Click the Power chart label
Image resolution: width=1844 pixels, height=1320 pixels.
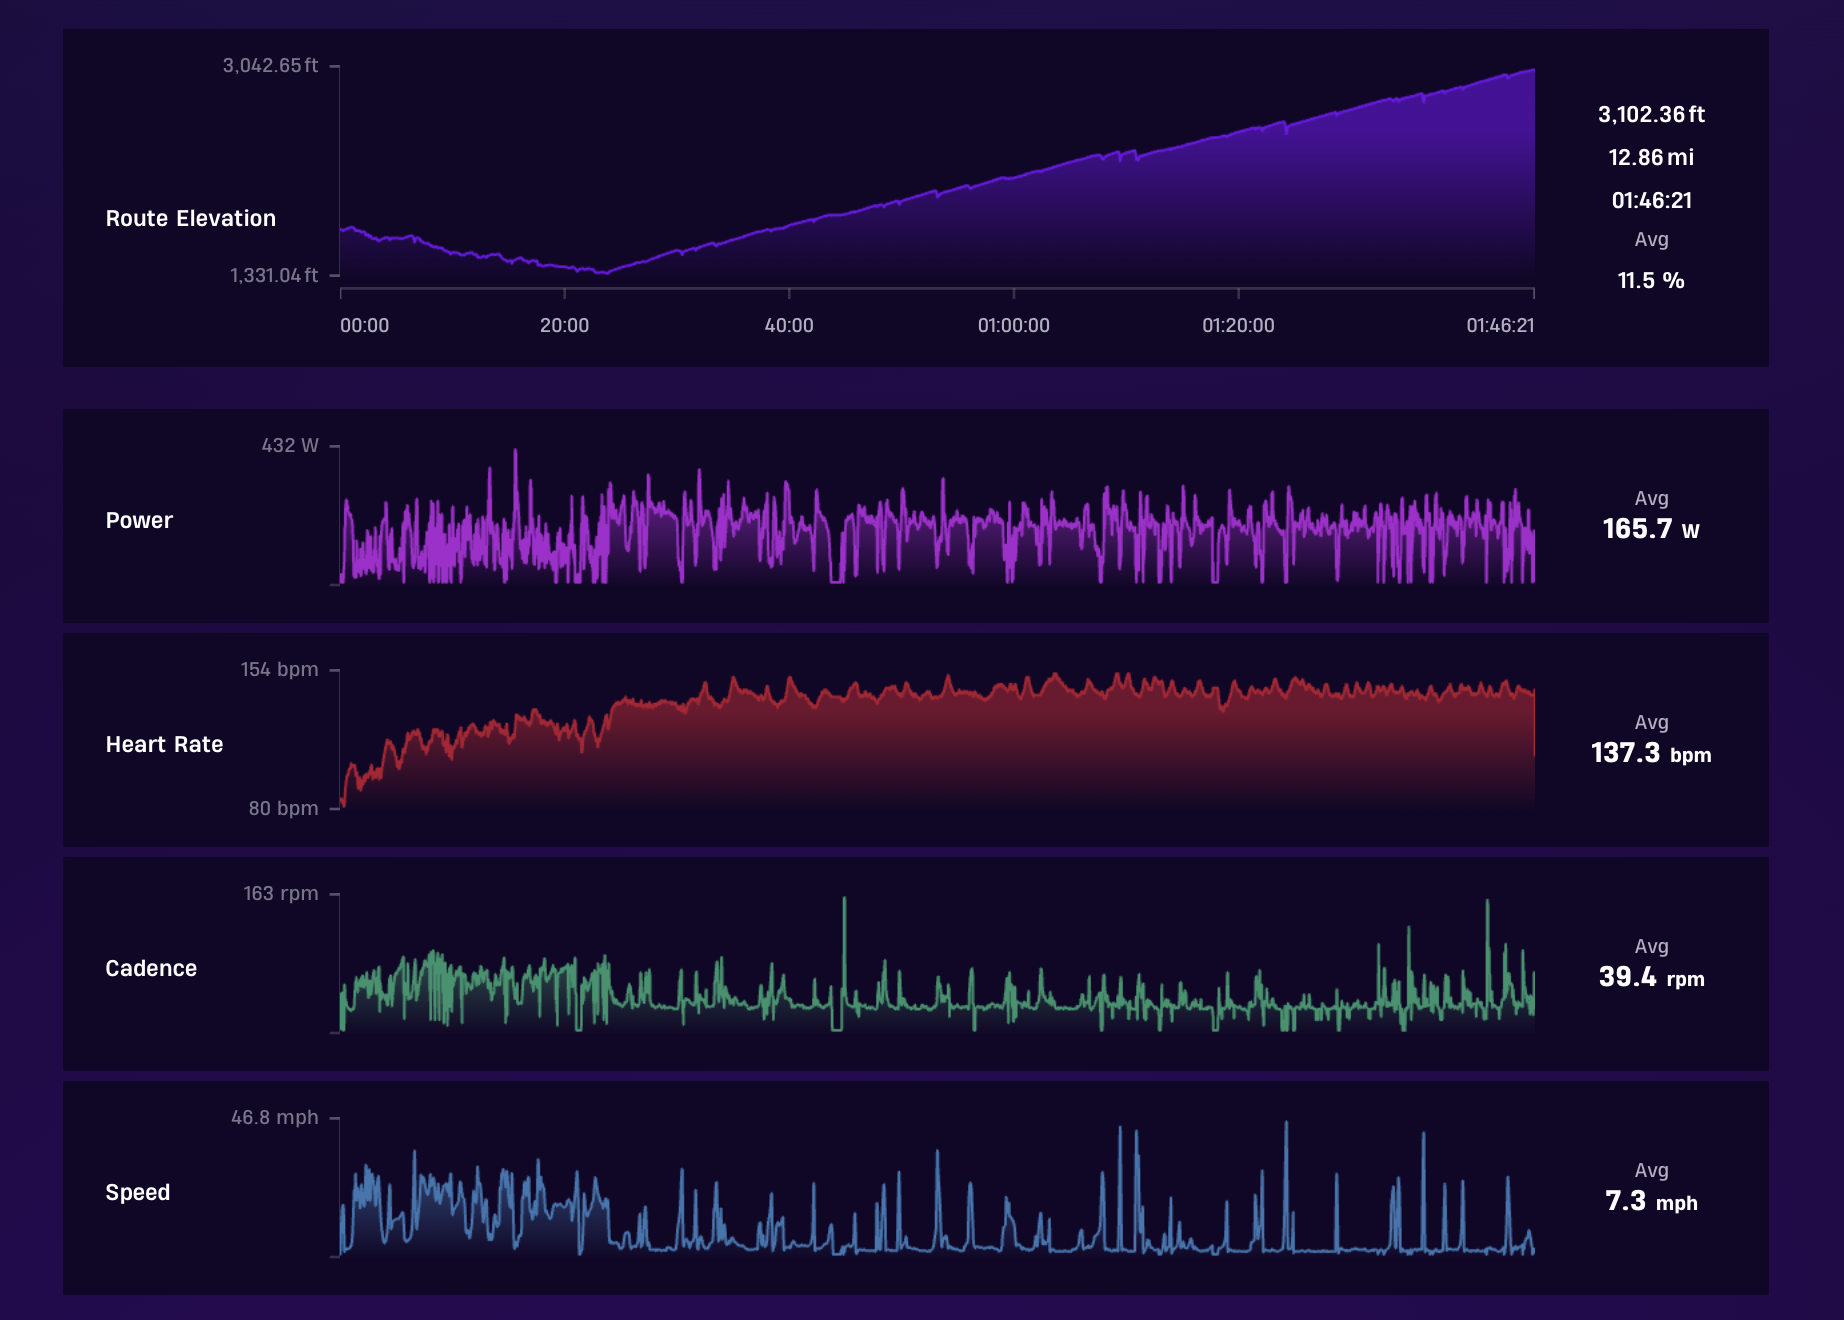click(x=139, y=520)
